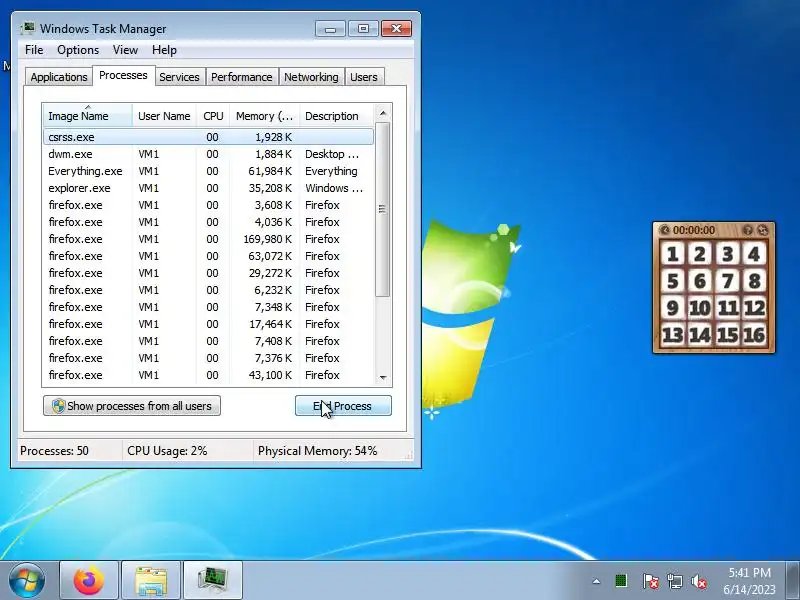Click the Show desktop strip beside the clock
This screenshot has width=800, height=600.
click(x=792, y=581)
